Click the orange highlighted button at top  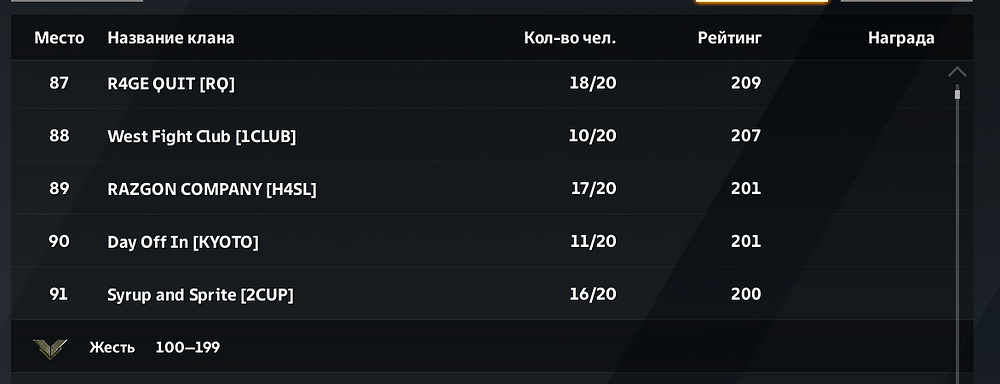761,1
